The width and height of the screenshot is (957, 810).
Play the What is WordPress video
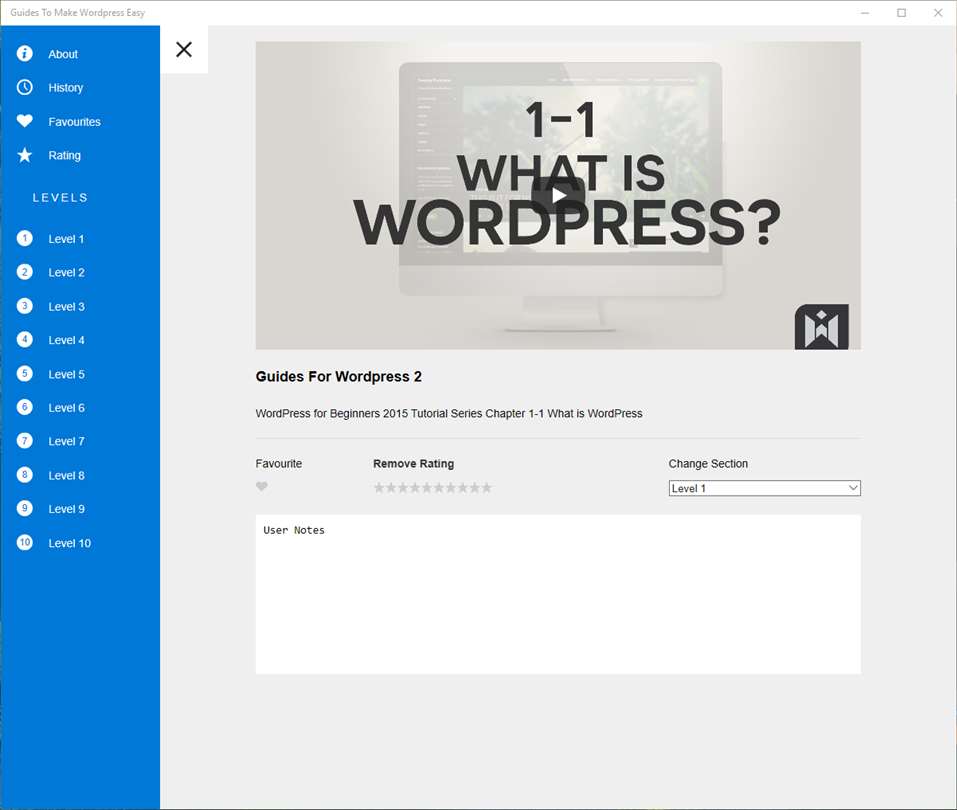558,195
